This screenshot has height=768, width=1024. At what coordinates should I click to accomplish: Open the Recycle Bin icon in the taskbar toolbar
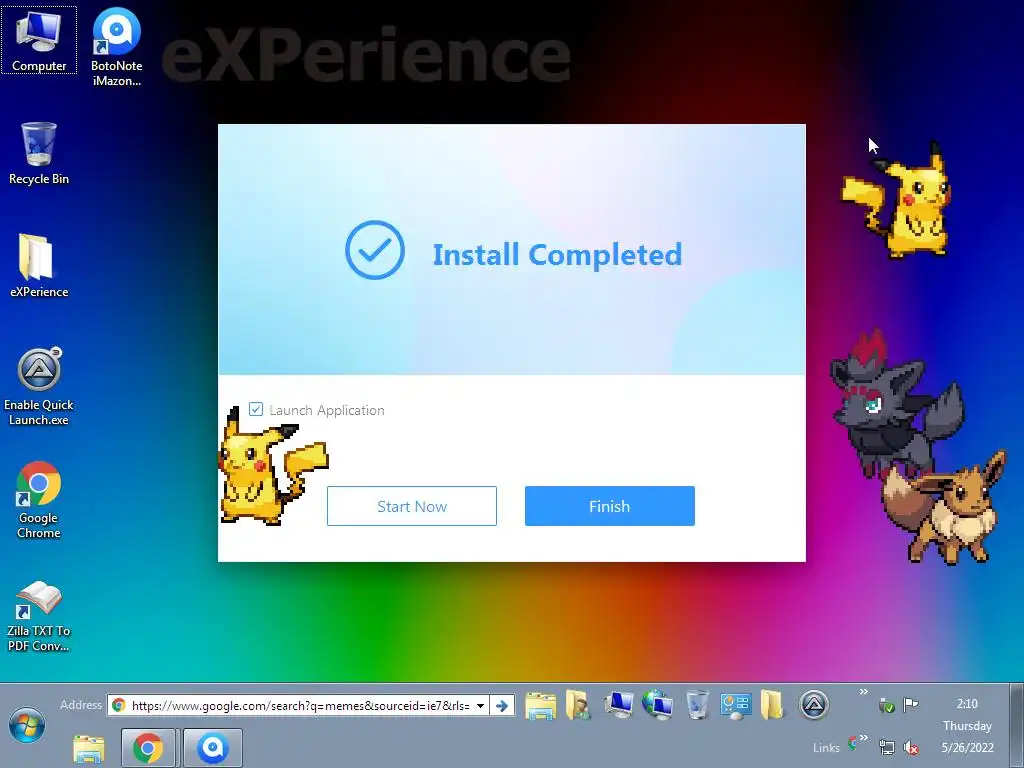click(697, 705)
